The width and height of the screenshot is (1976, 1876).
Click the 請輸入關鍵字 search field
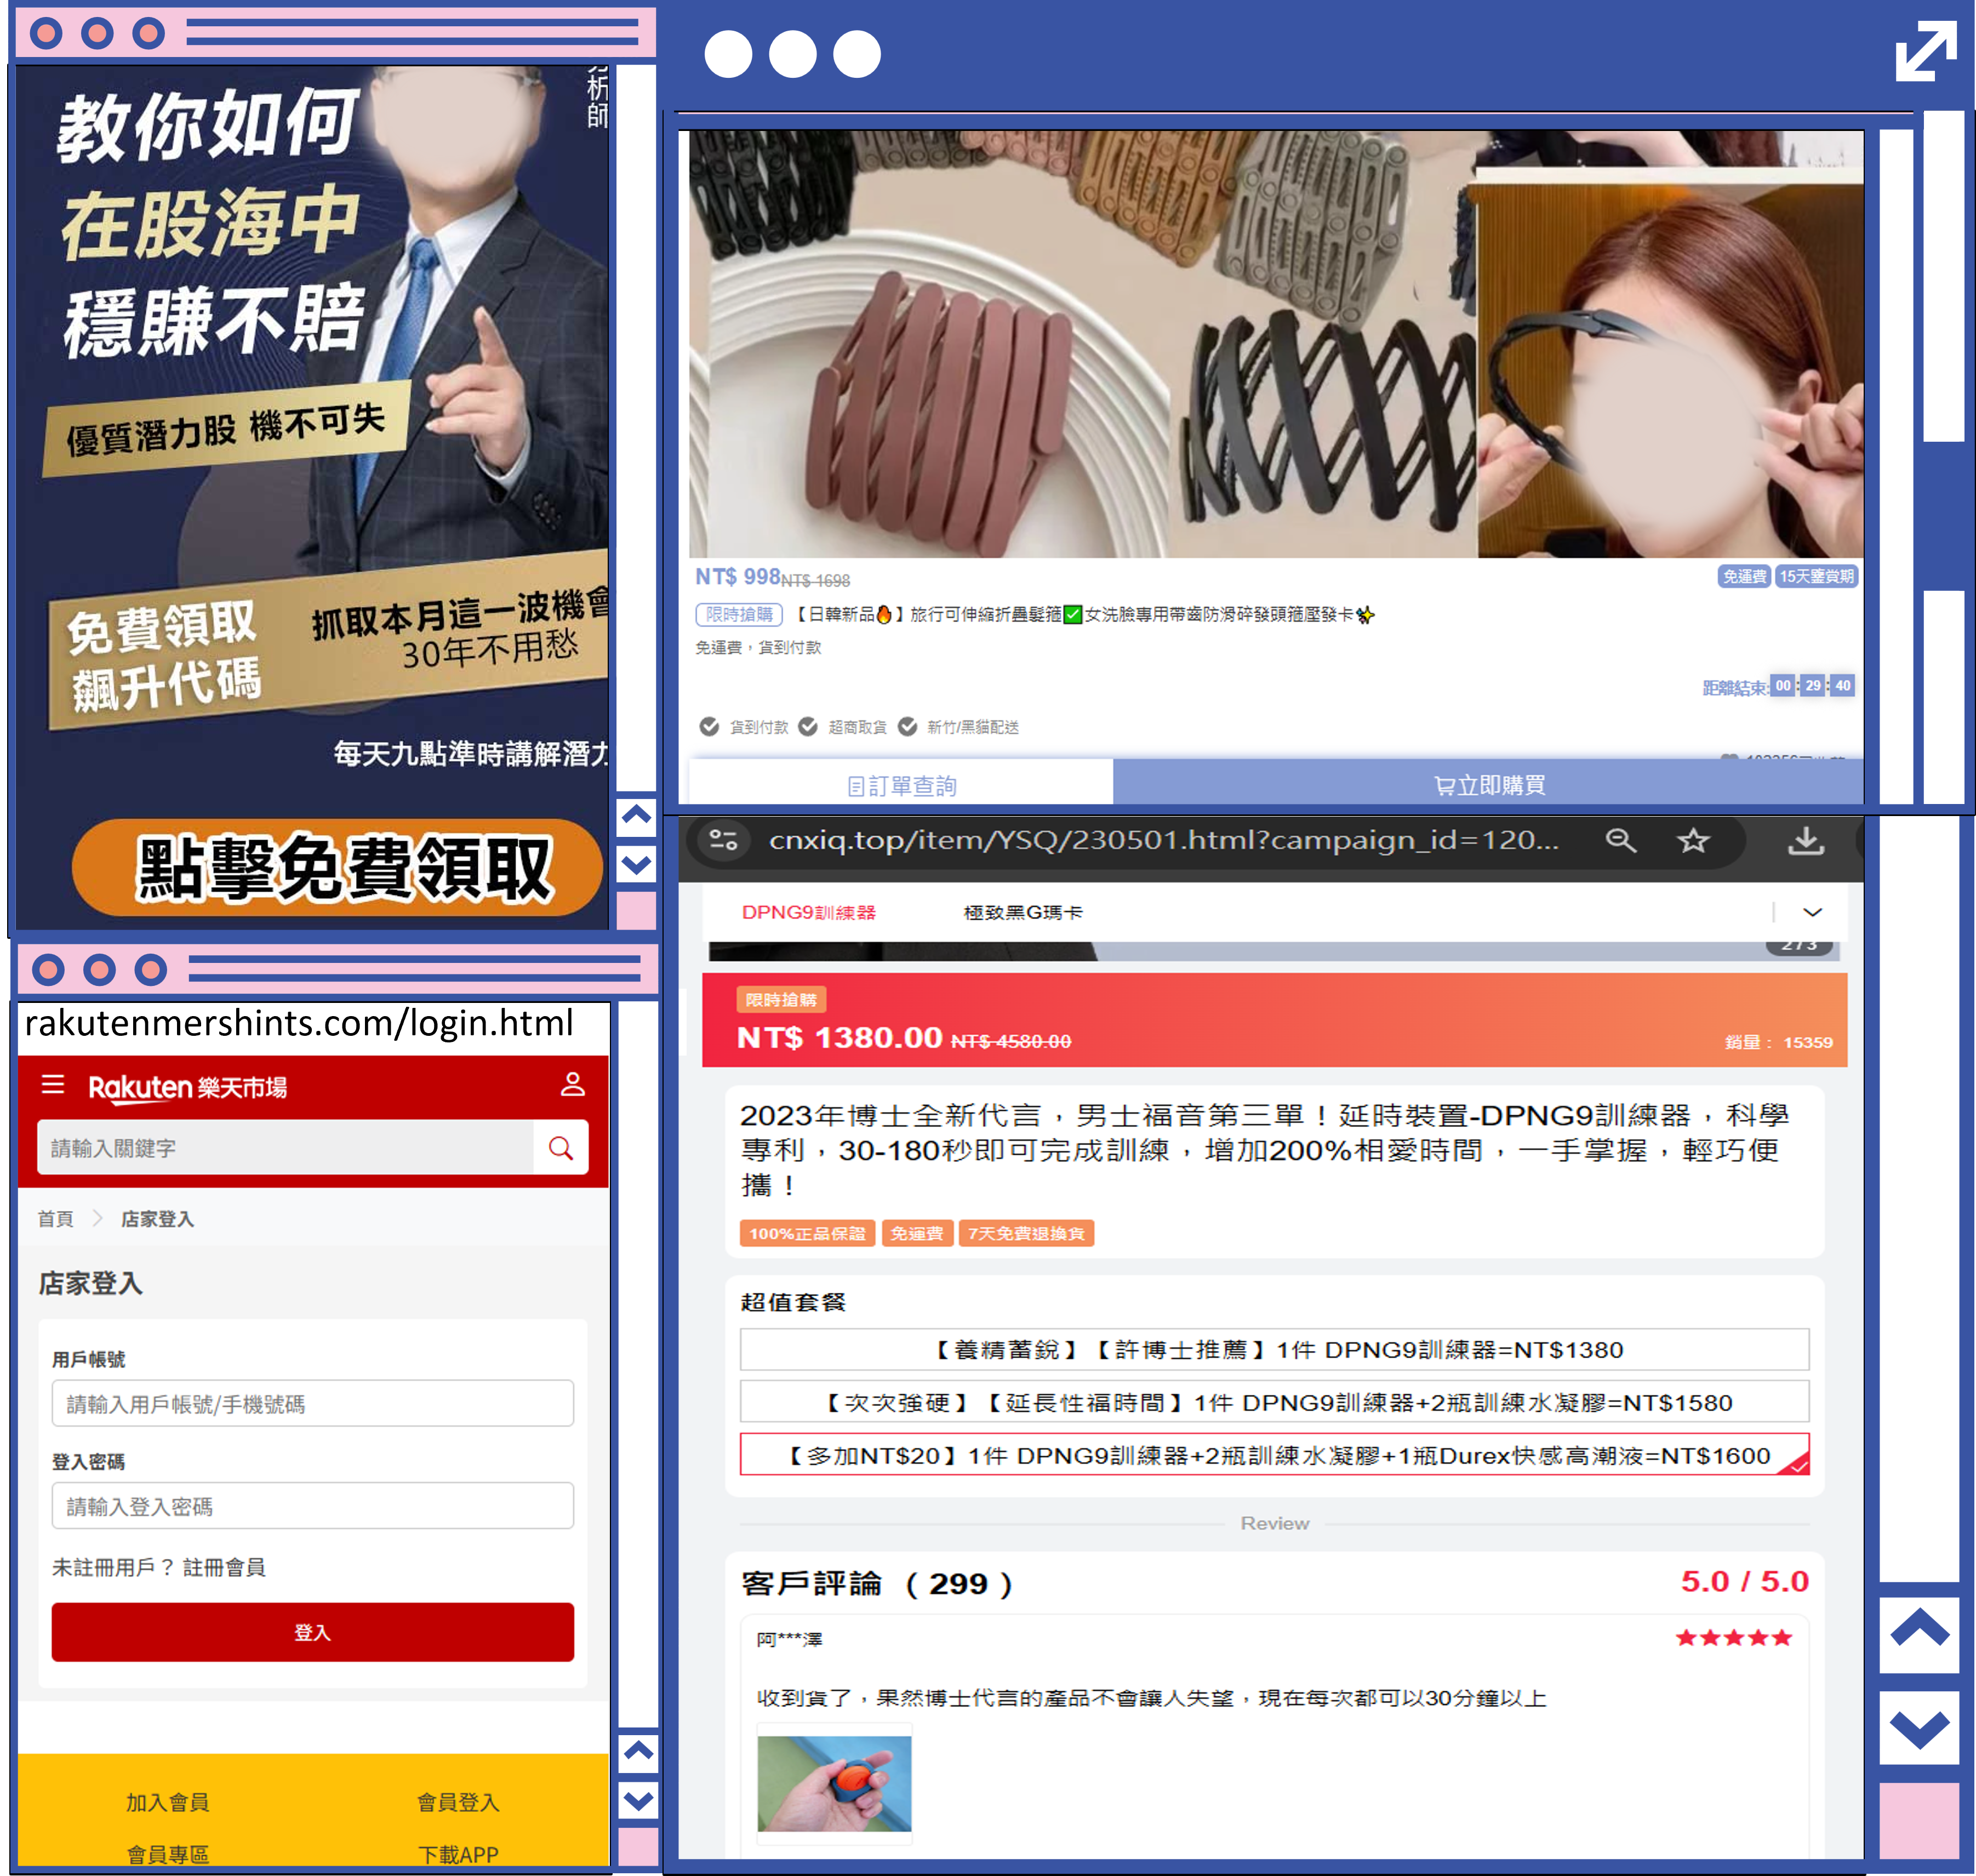(285, 1147)
